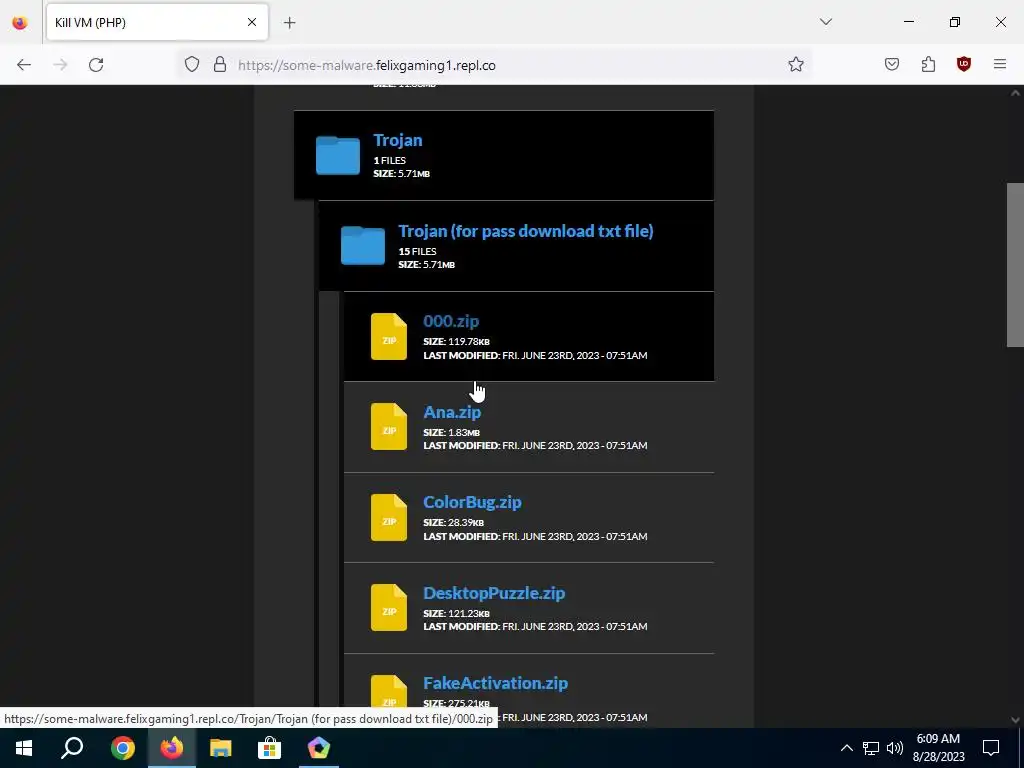
Task: Reload the page with the refresh icon
Action: [96, 65]
